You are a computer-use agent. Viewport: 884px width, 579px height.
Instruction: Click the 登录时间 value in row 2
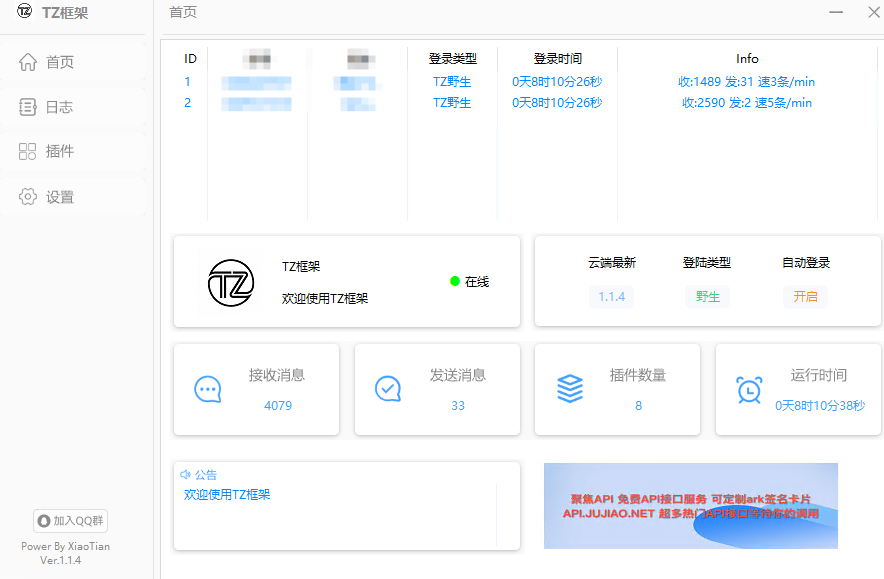pos(557,102)
